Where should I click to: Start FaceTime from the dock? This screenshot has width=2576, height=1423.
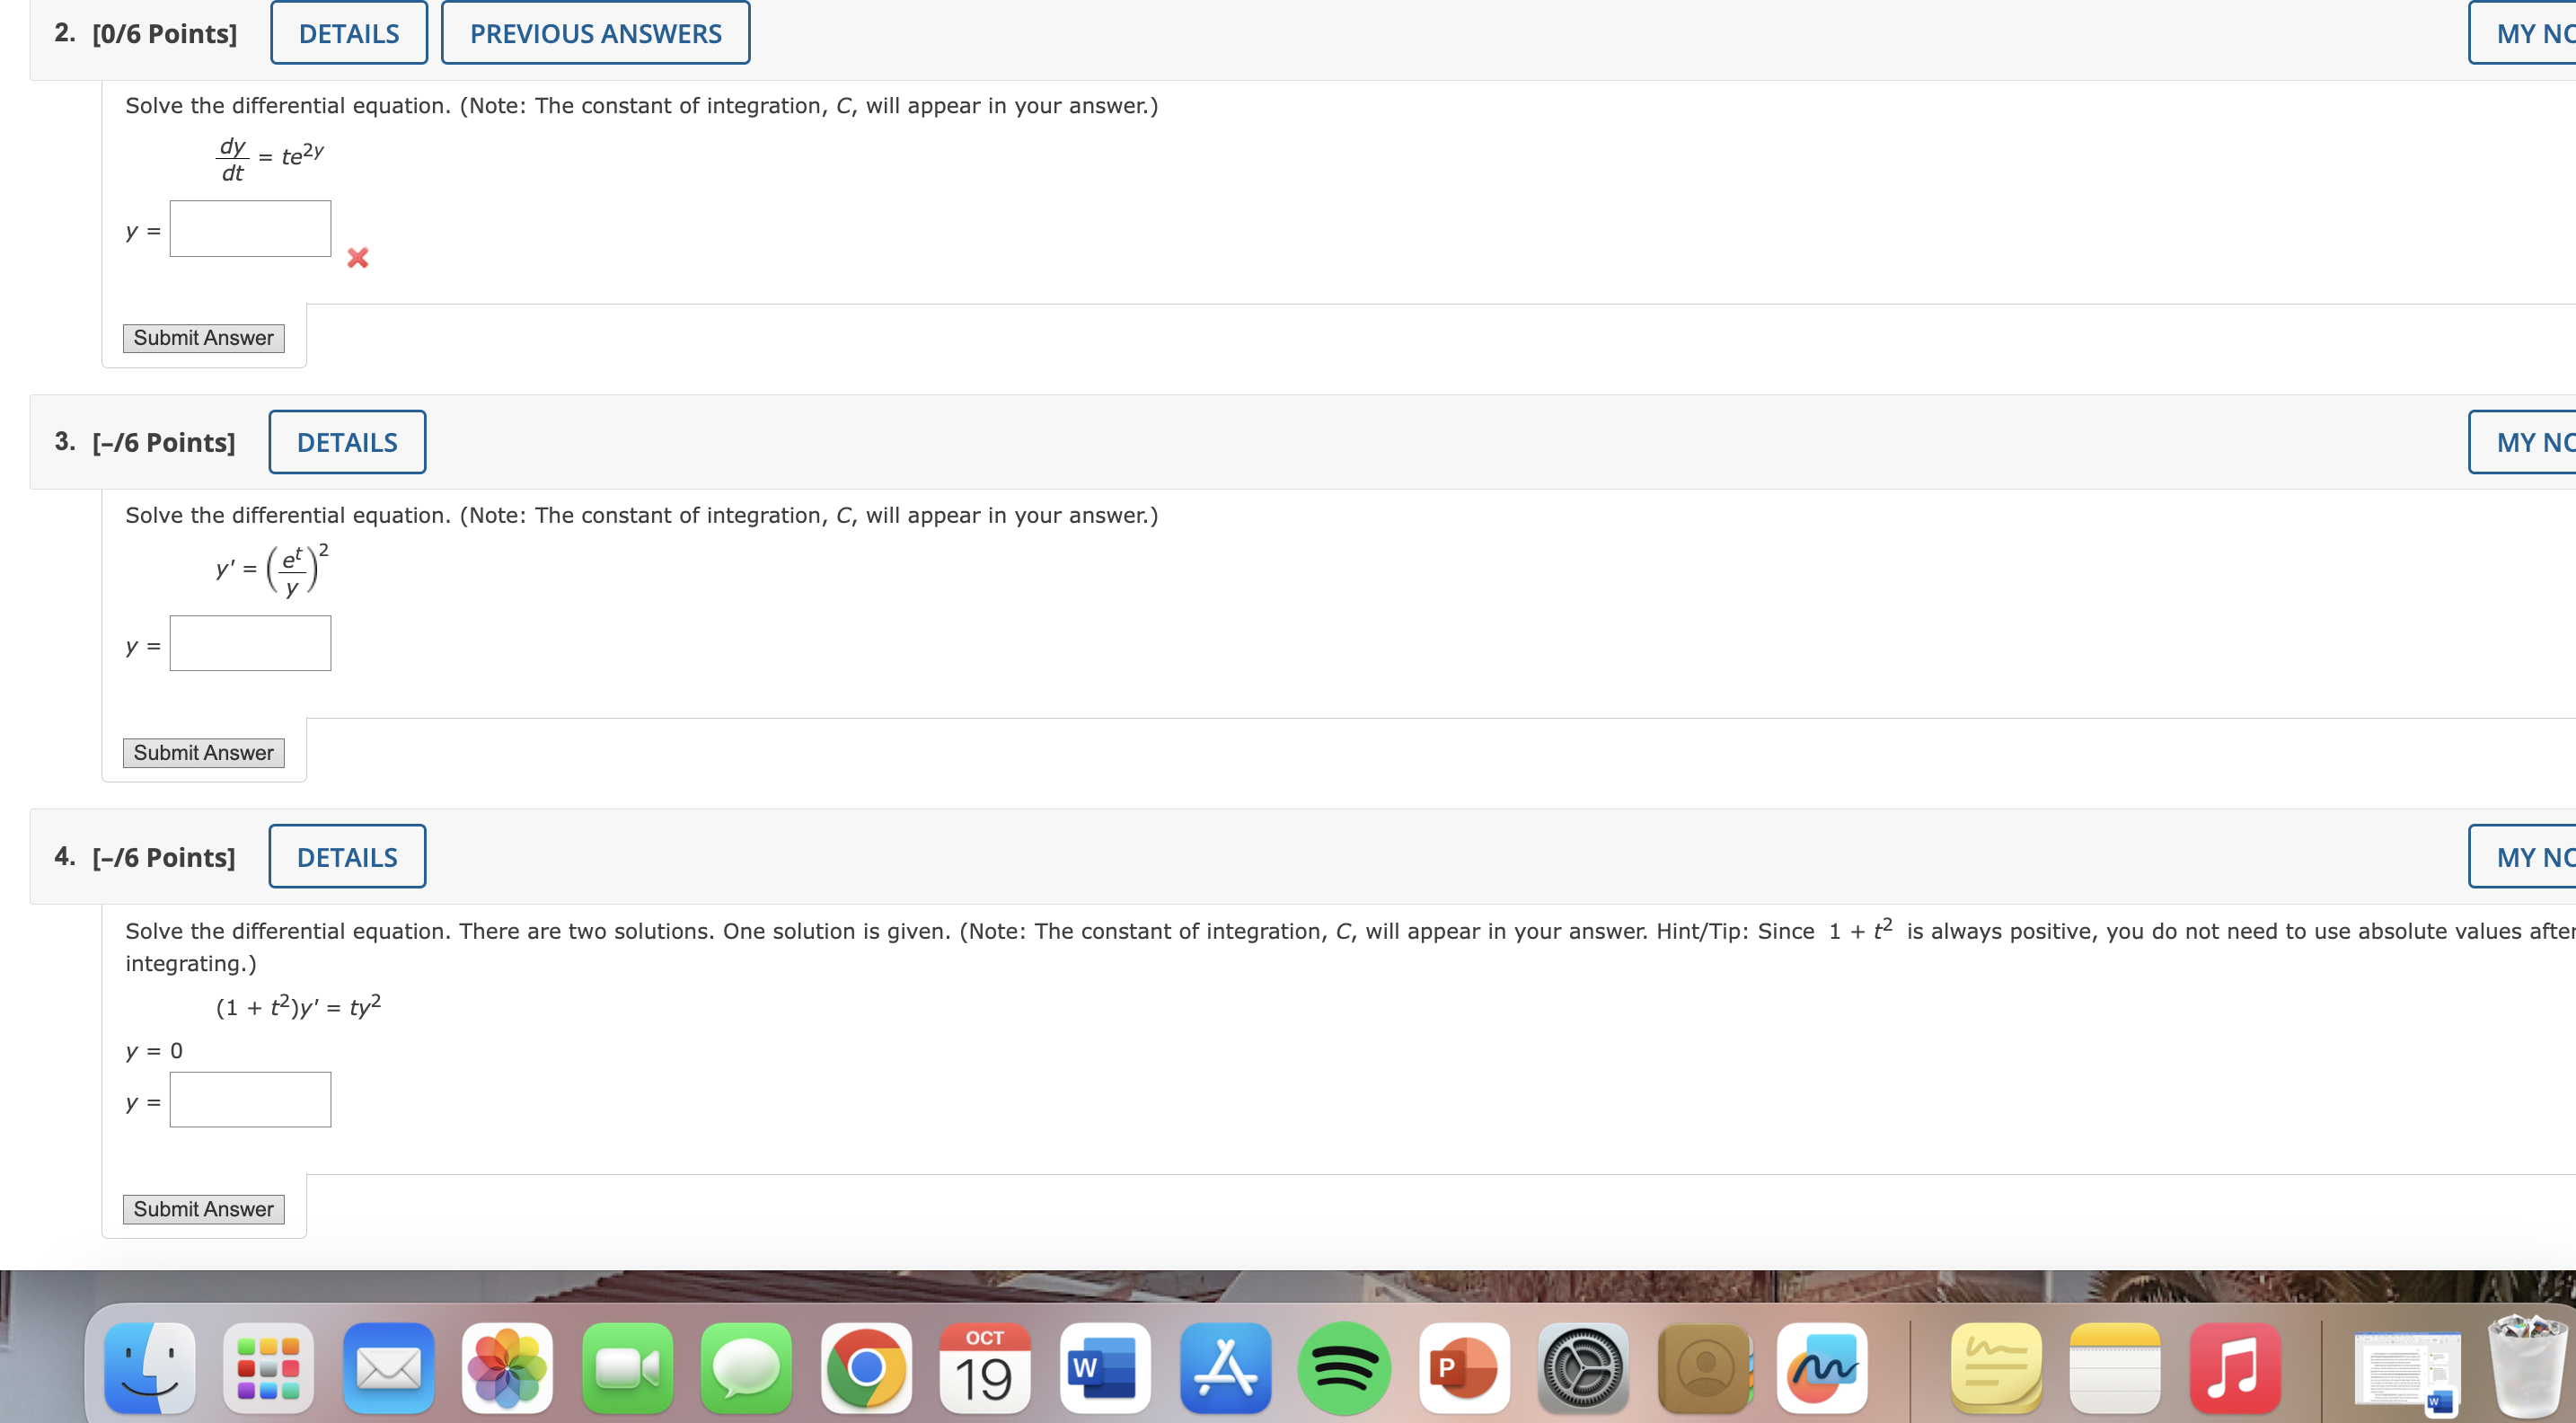(x=628, y=1367)
